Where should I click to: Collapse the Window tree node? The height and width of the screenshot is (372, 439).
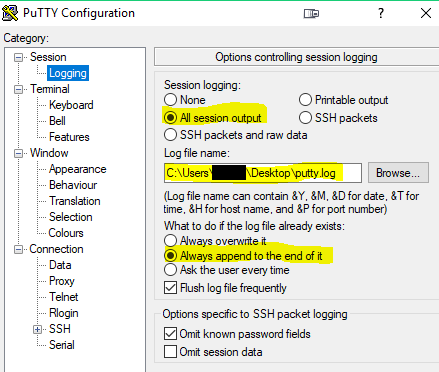click(x=18, y=153)
